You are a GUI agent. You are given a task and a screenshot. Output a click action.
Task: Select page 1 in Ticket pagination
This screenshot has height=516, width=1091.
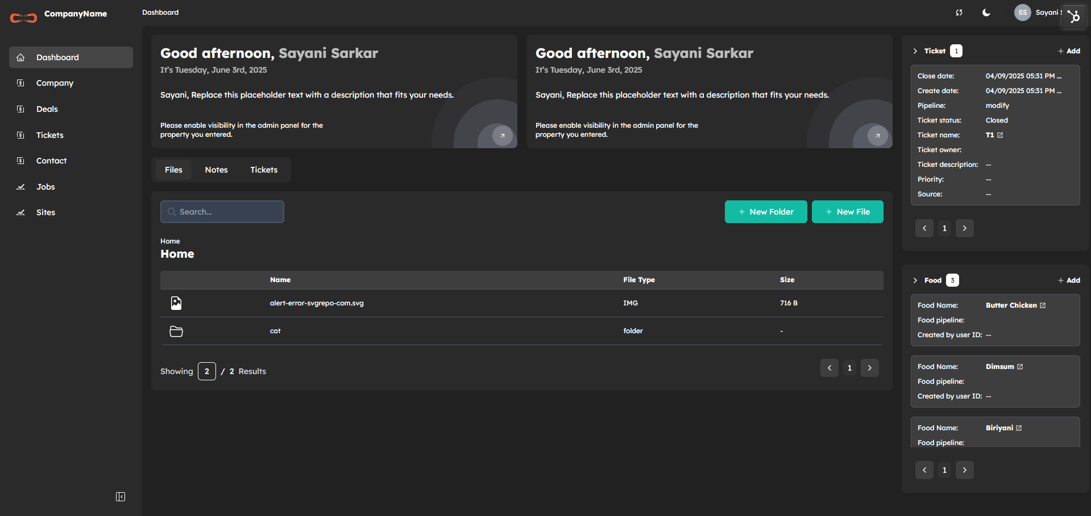point(944,228)
